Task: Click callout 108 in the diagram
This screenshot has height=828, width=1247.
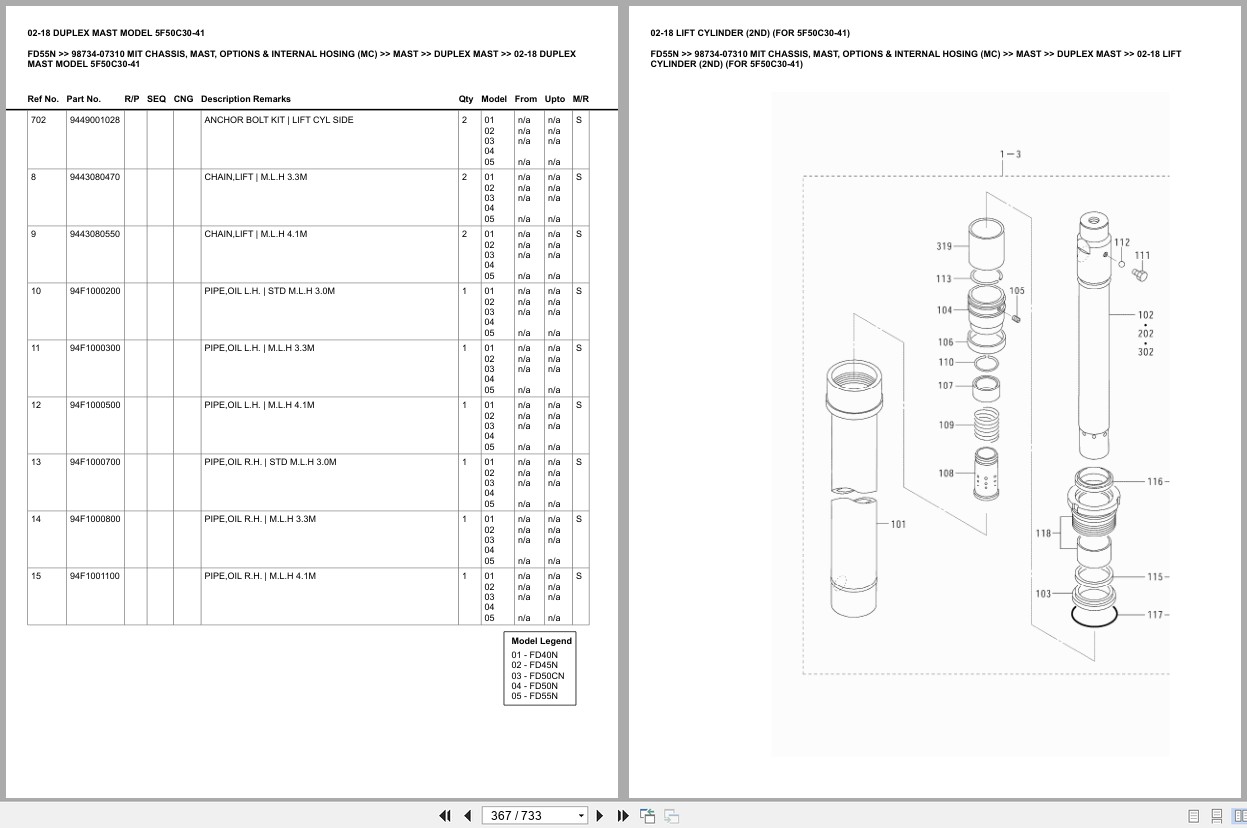Action: click(946, 473)
